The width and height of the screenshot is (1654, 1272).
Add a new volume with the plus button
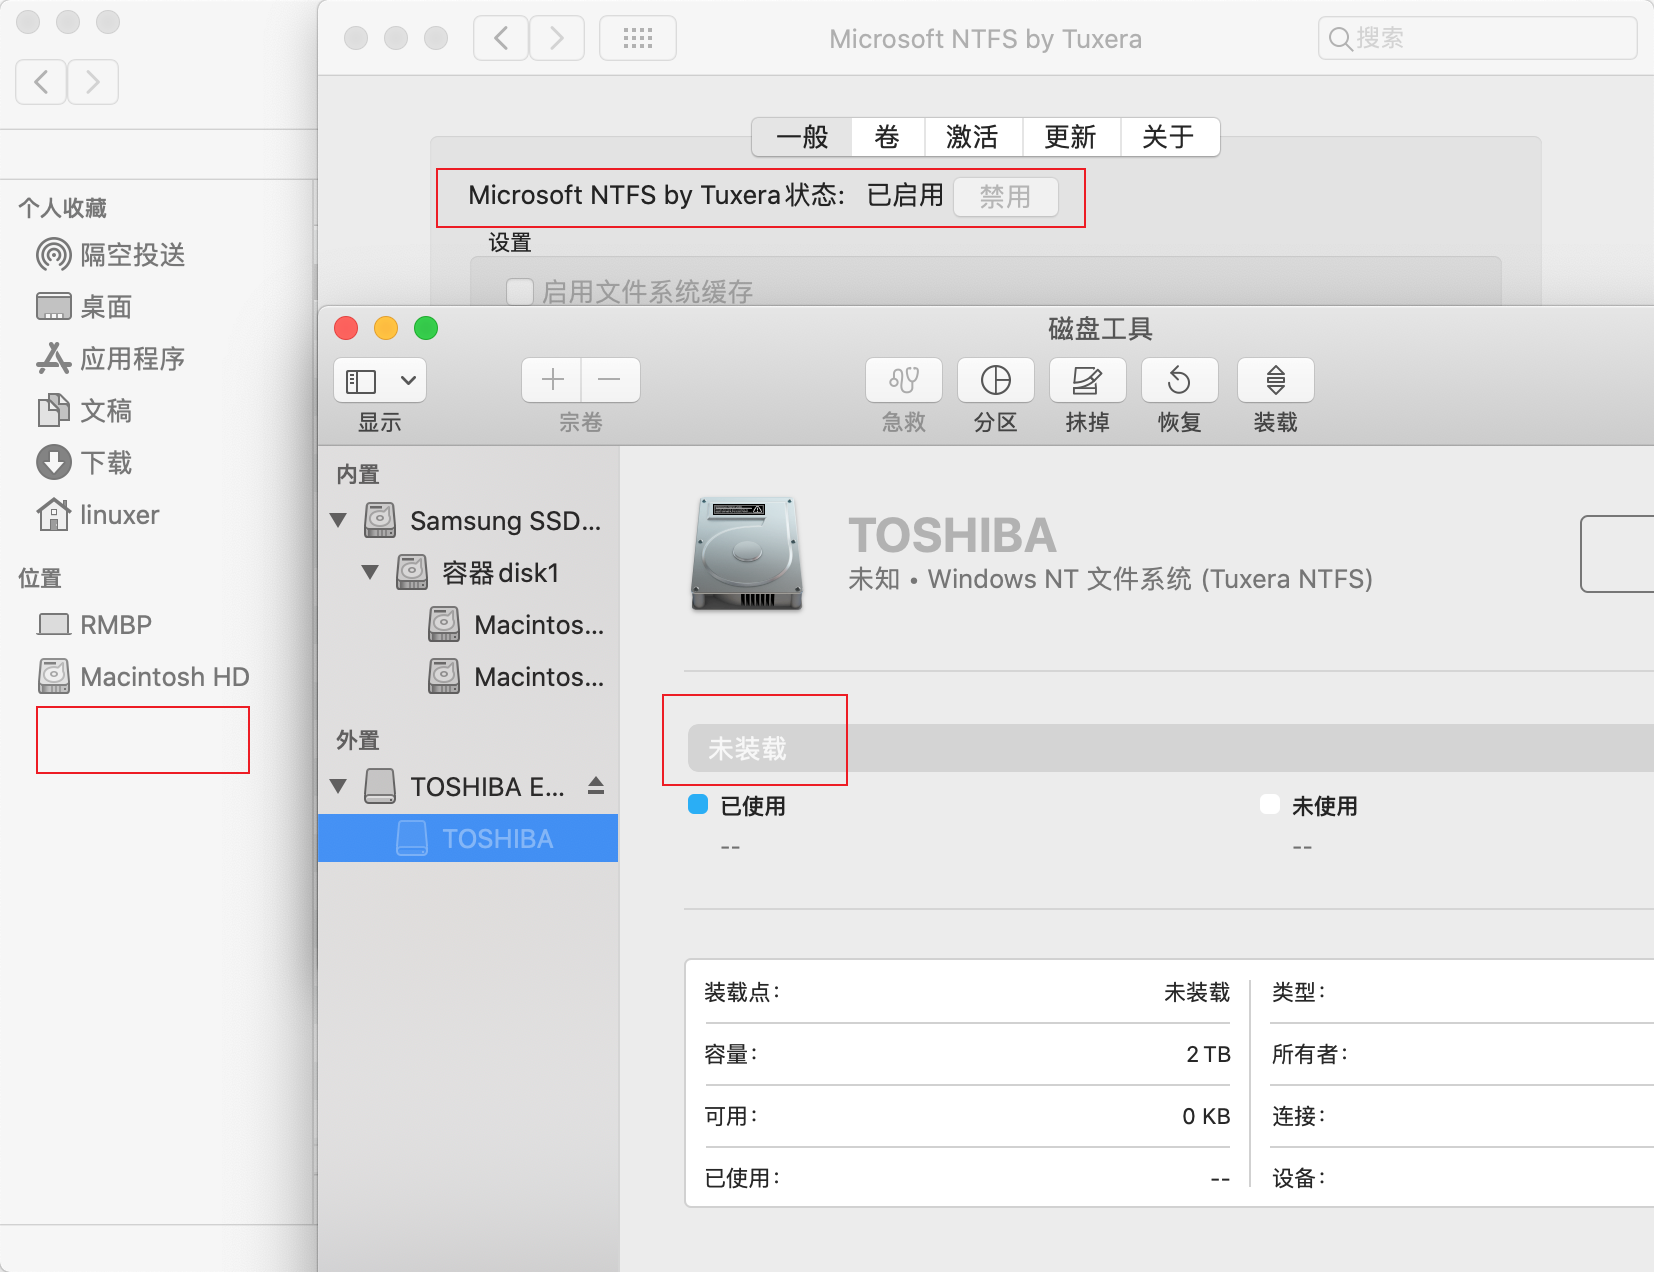(552, 380)
